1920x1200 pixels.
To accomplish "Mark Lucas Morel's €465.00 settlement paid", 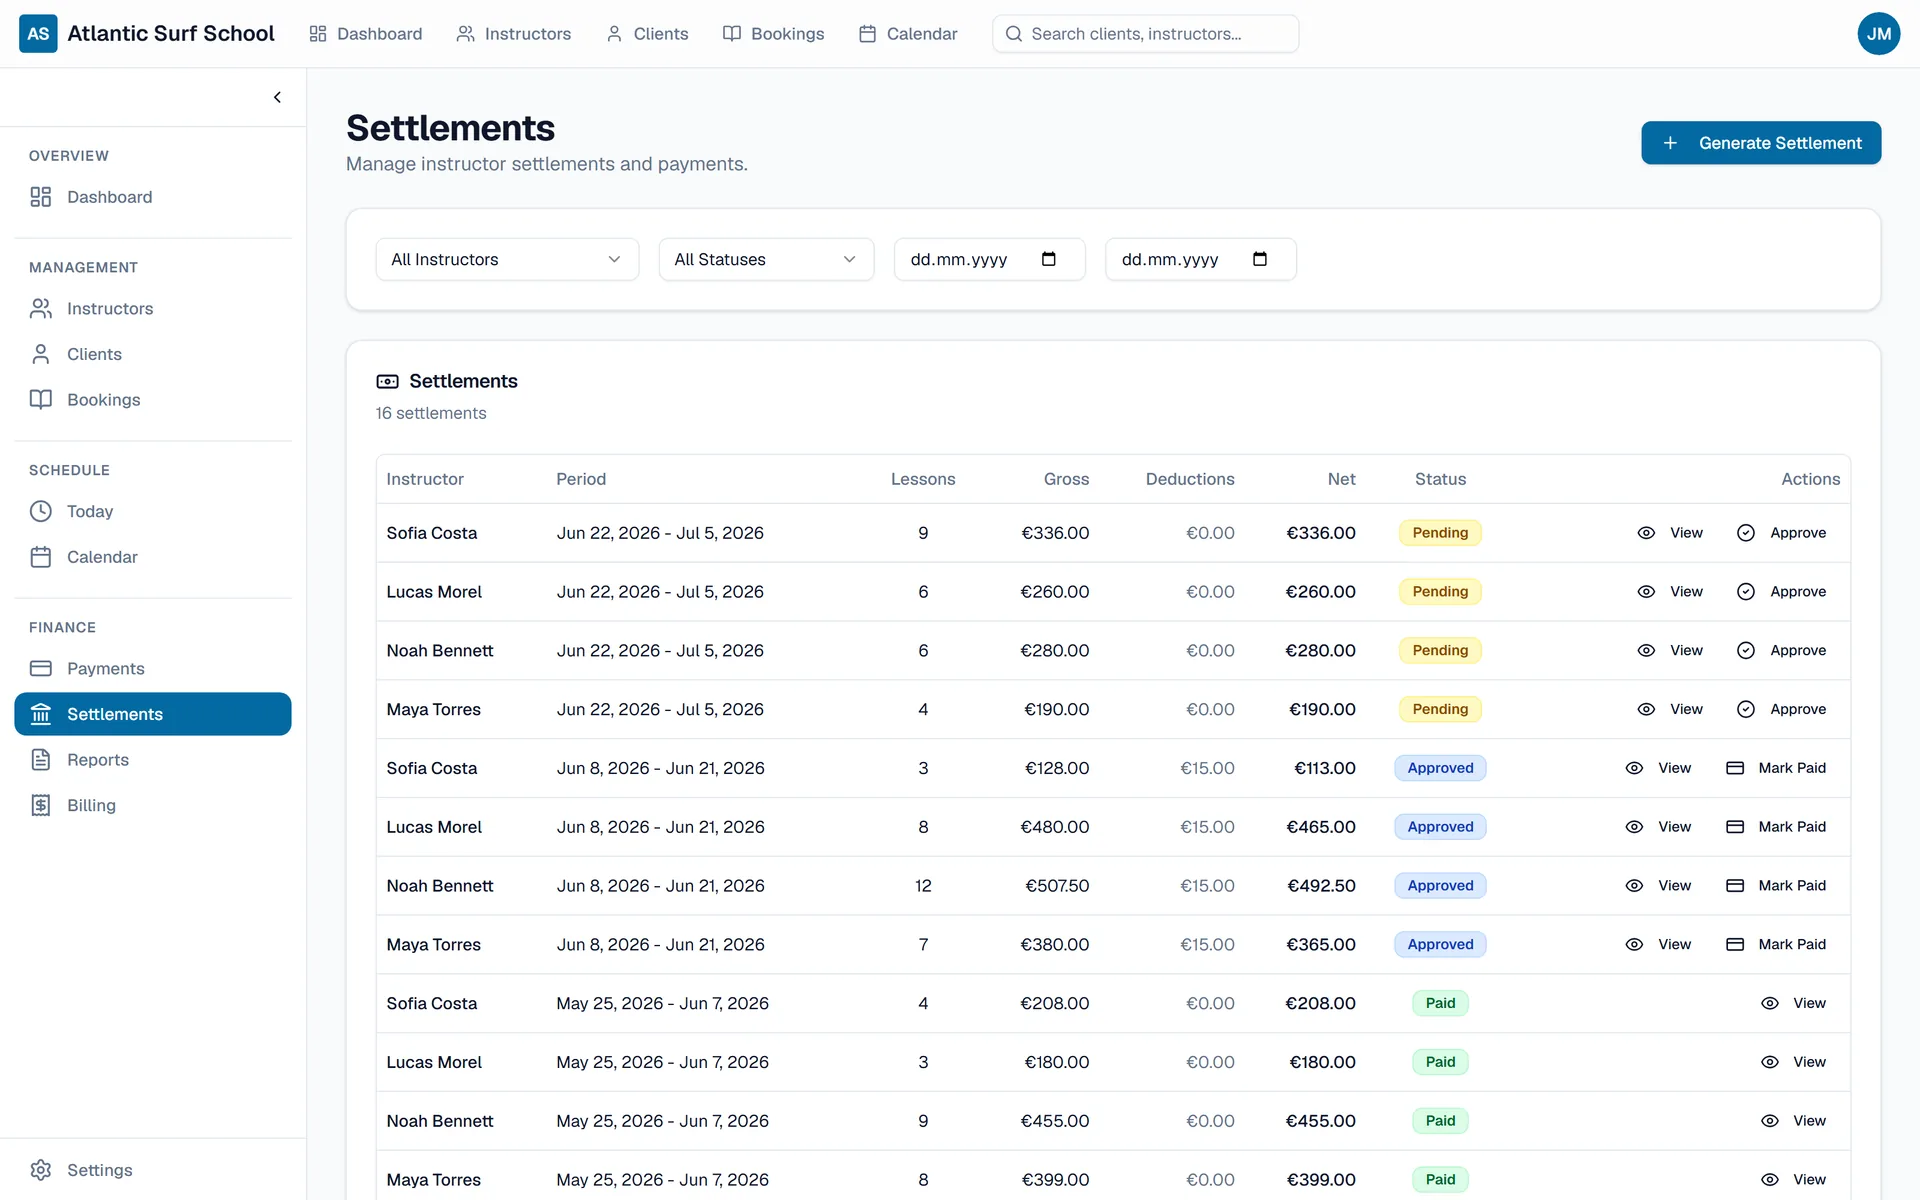I will click(1776, 827).
